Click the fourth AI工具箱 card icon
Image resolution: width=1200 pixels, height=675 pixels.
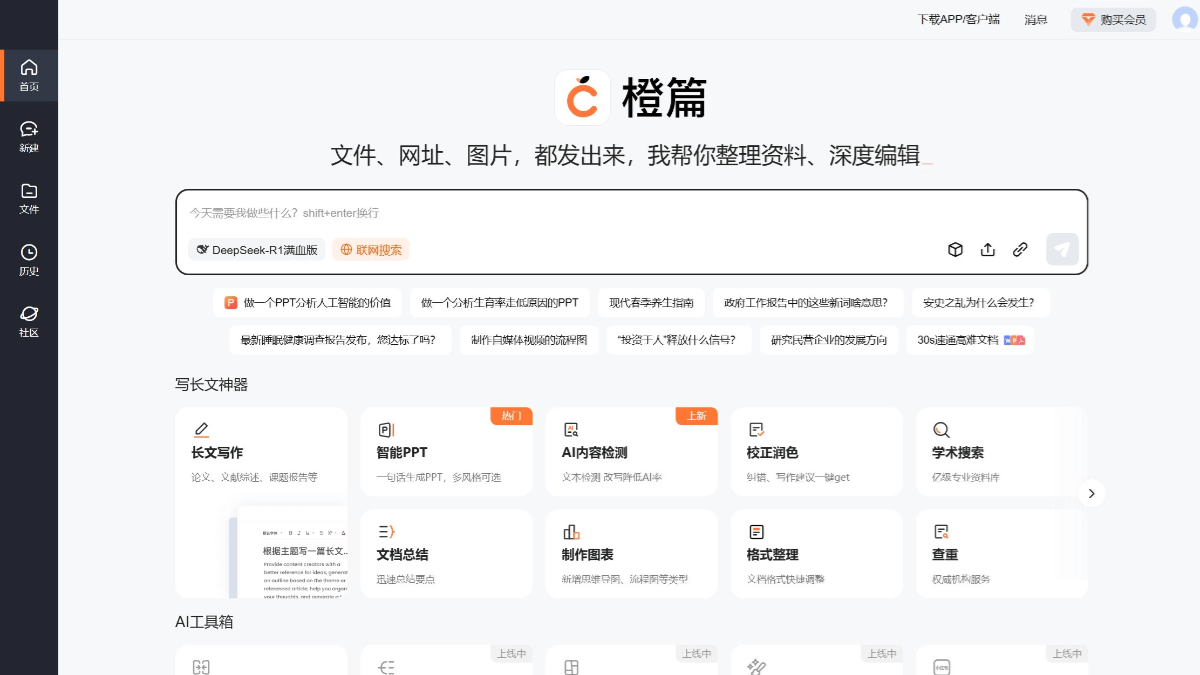[756, 667]
